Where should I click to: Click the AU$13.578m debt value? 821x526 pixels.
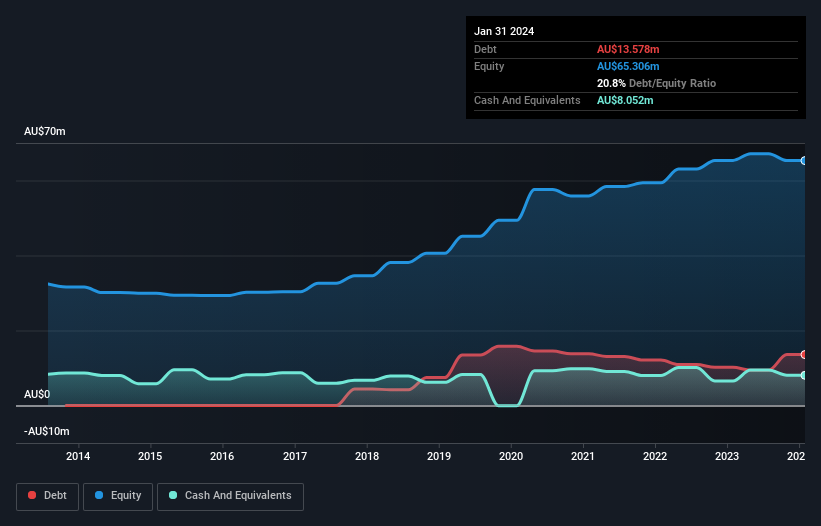[x=628, y=49]
